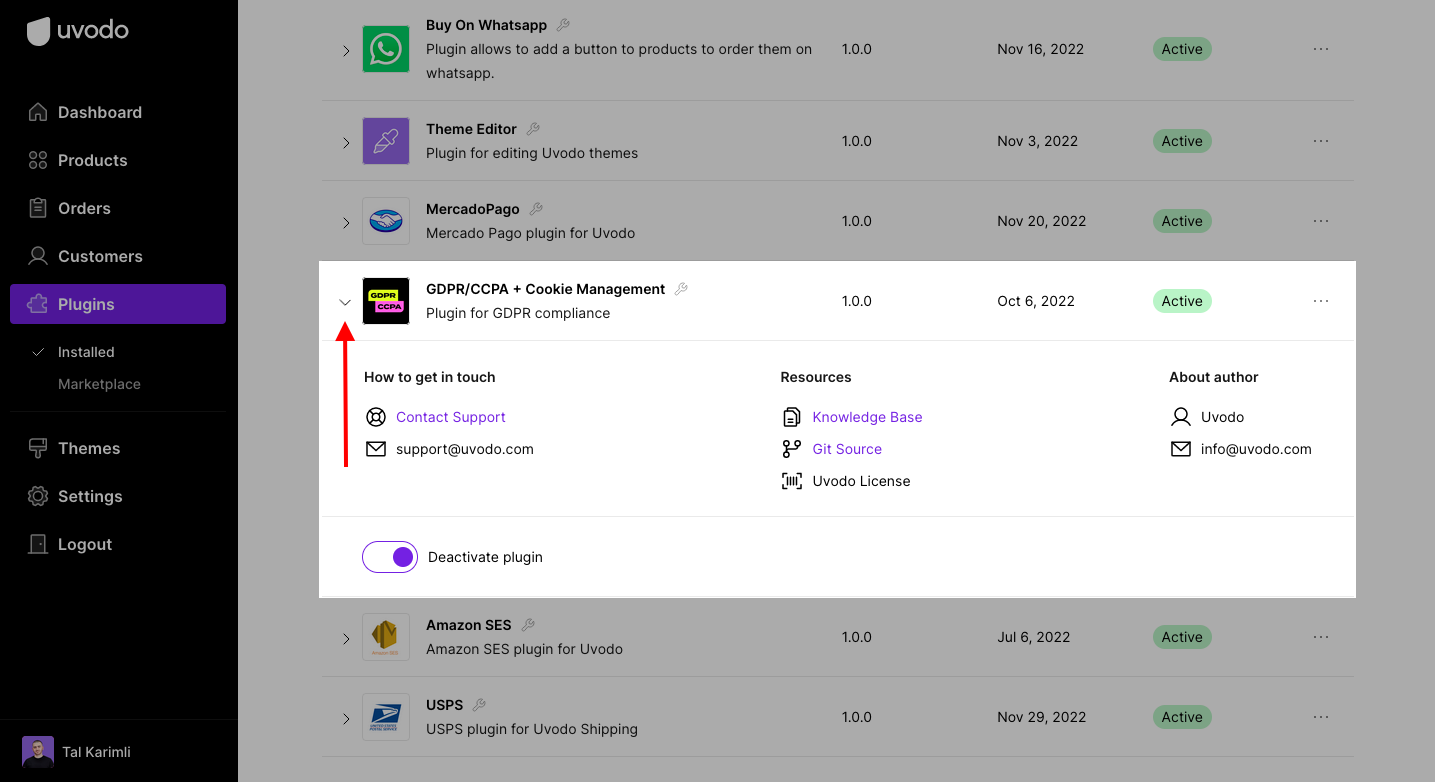Click wrench icon next to USPS

tap(479, 705)
